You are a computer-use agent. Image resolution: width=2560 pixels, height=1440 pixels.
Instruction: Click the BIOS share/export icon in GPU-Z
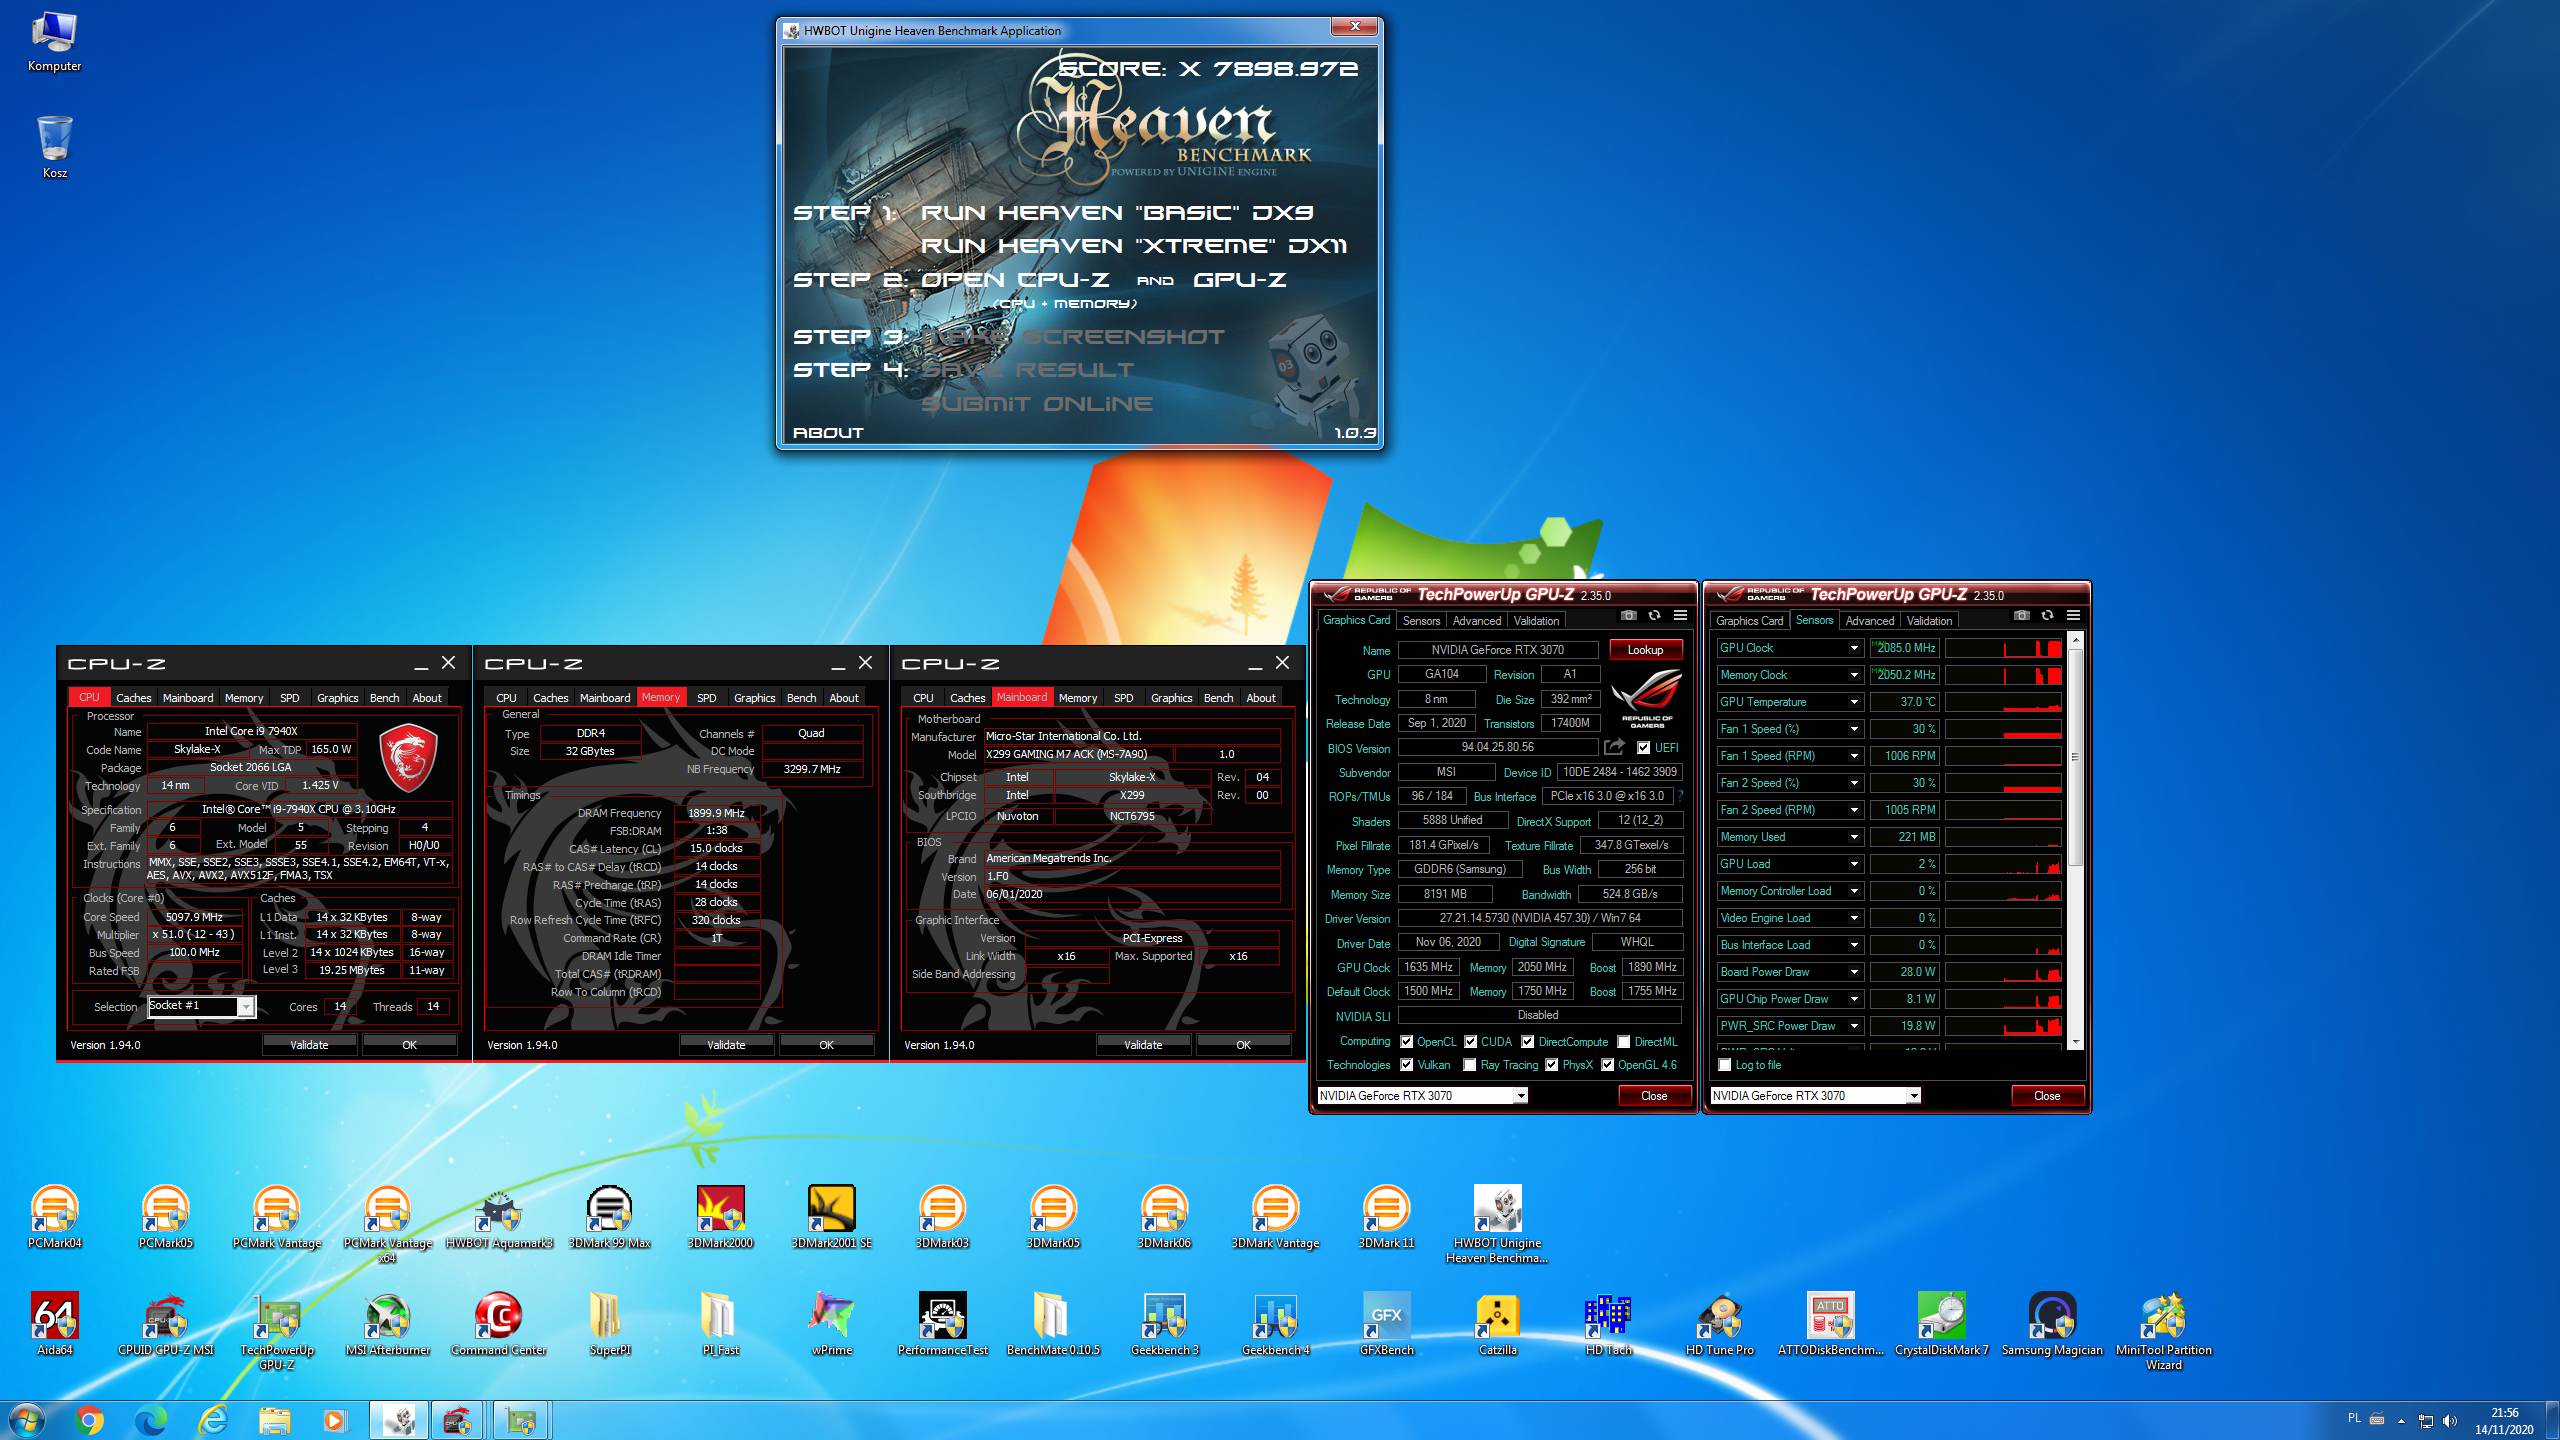(1614, 747)
